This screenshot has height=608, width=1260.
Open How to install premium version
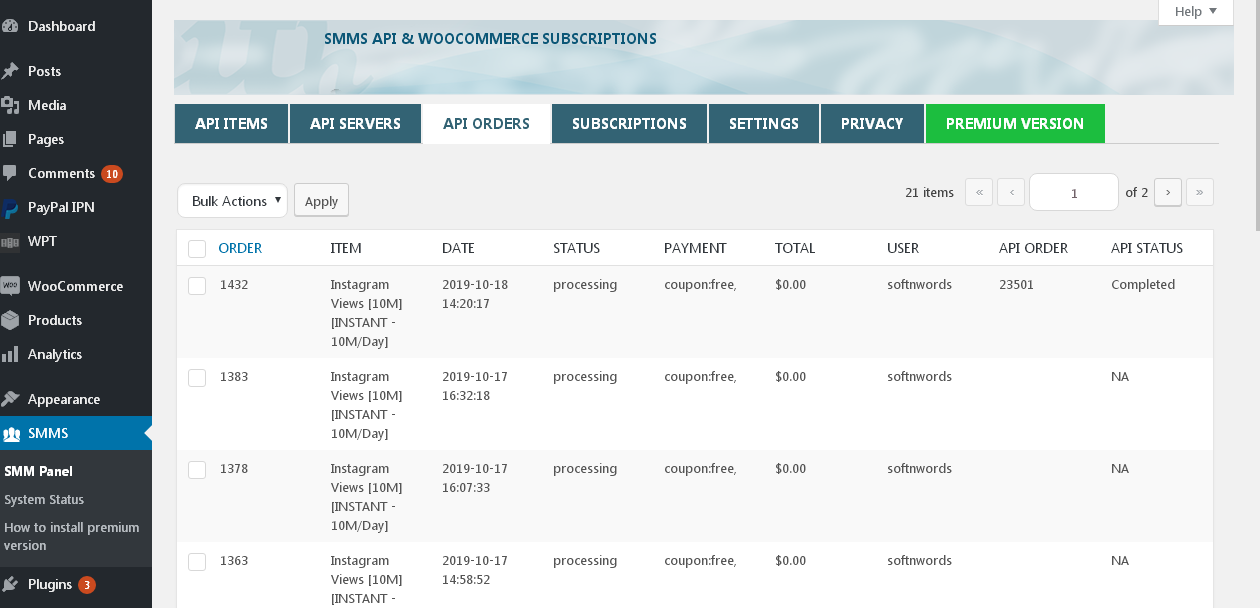[72, 536]
